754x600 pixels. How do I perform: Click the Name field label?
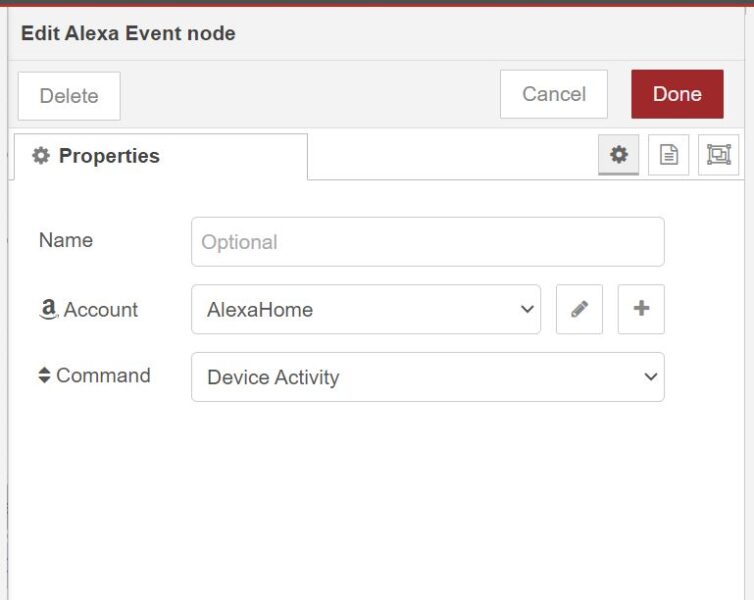(65, 240)
